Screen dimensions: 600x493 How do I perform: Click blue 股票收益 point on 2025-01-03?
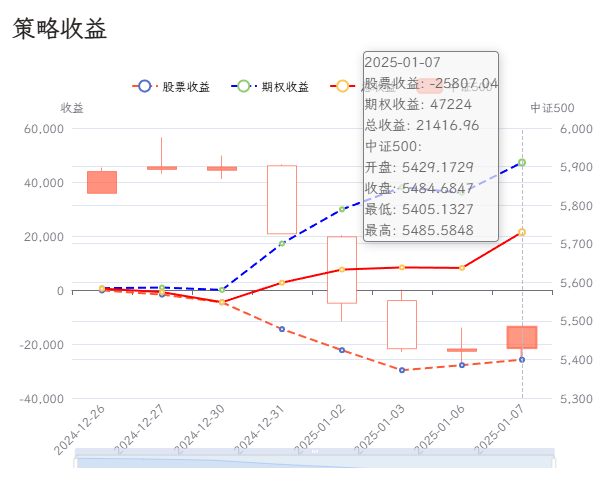click(x=402, y=370)
